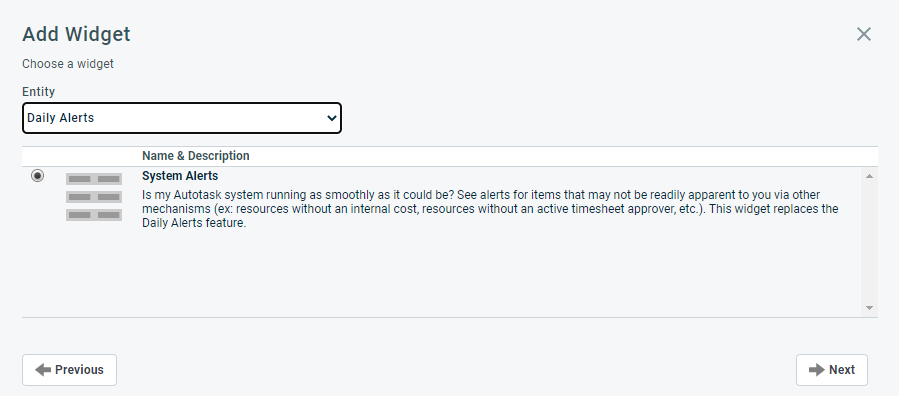
Task: Go back with the Previous button
Action: click(69, 370)
